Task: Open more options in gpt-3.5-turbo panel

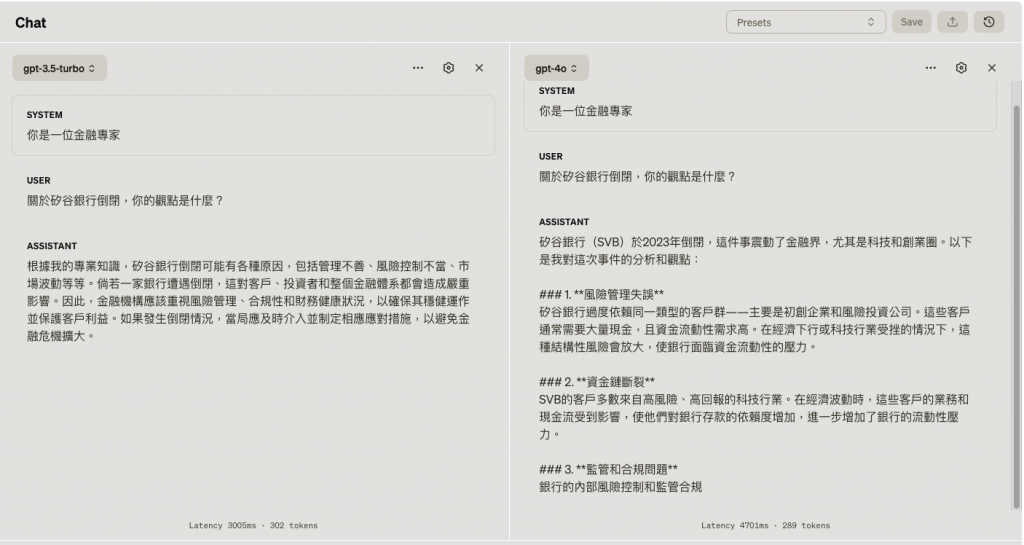Action: coord(418,68)
